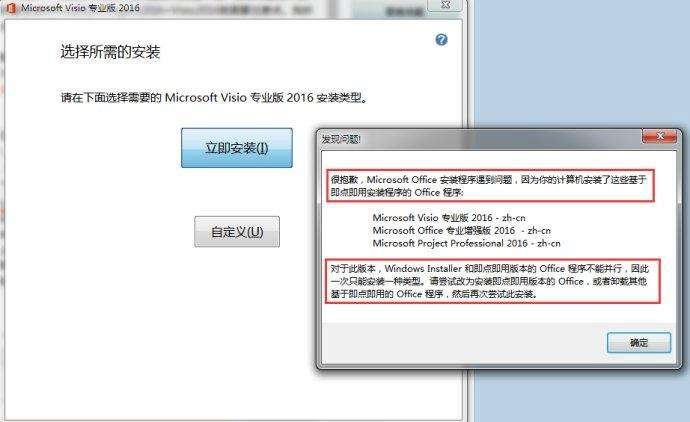
Task: Close the 发现问题 error dialog
Action: click(659, 136)
